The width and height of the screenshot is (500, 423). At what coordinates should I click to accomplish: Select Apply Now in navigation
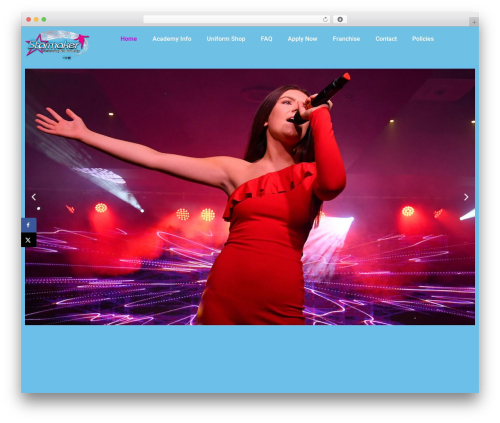point(302,39)
